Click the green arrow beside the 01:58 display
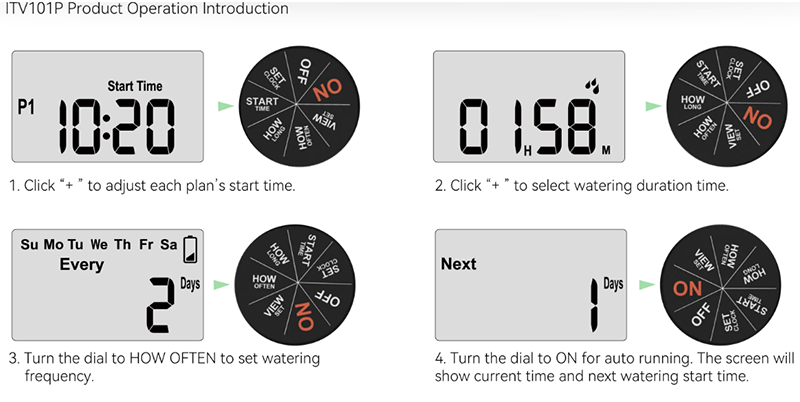The width and height of the screenshot is (800, 402). [653, 104]
